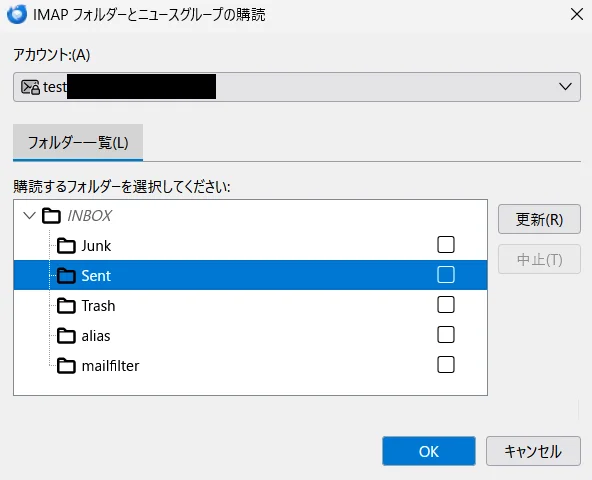Select the Sent folder name
Screen dimensions: 592x480
pyautogui.click(x=96, y=276)
